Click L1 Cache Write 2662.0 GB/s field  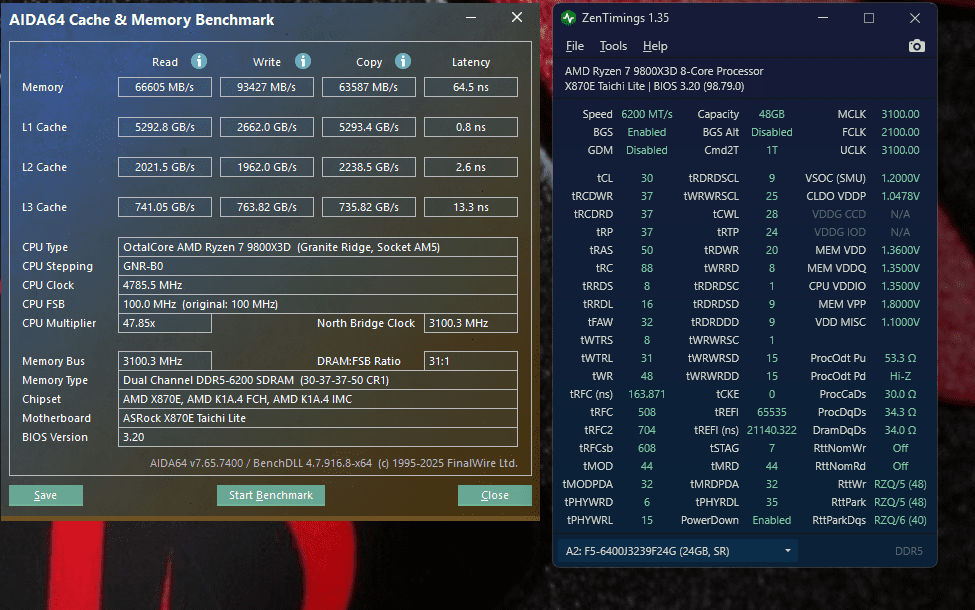267,127
